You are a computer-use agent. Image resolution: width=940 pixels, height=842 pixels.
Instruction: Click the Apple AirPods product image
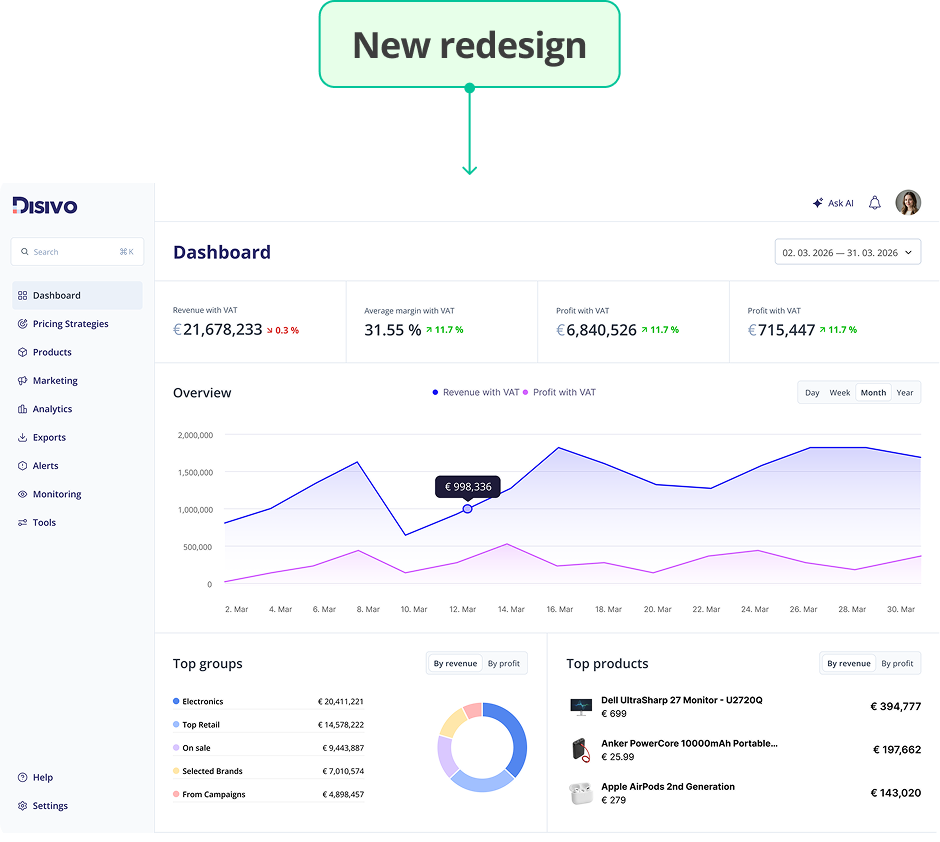pyautogui.click(x=581, y=793)
